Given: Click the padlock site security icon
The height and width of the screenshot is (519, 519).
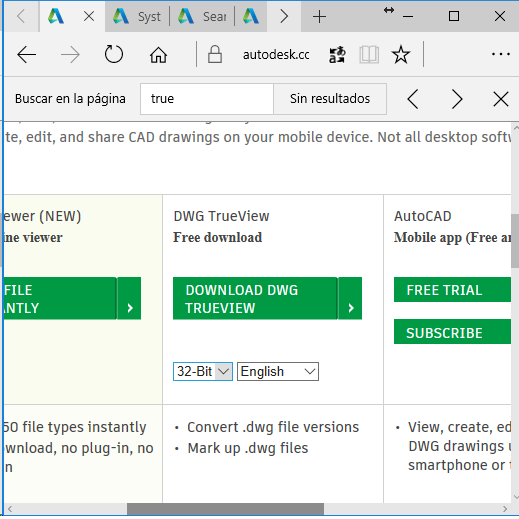Looking at the screenshot, I should [215, 54].
